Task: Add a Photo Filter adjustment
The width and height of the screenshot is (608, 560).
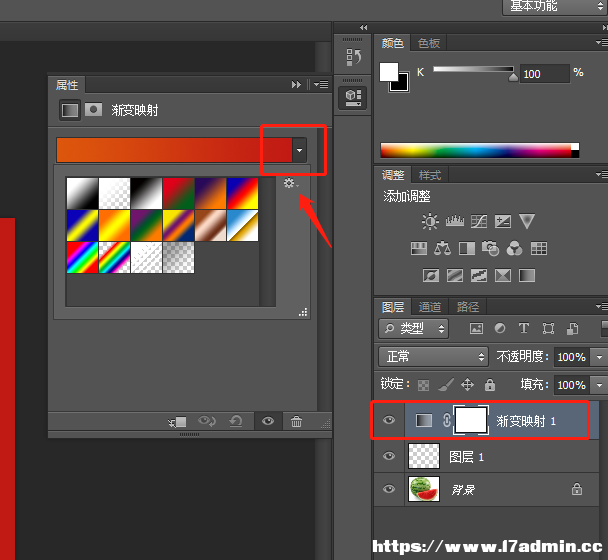Action: 491,249
